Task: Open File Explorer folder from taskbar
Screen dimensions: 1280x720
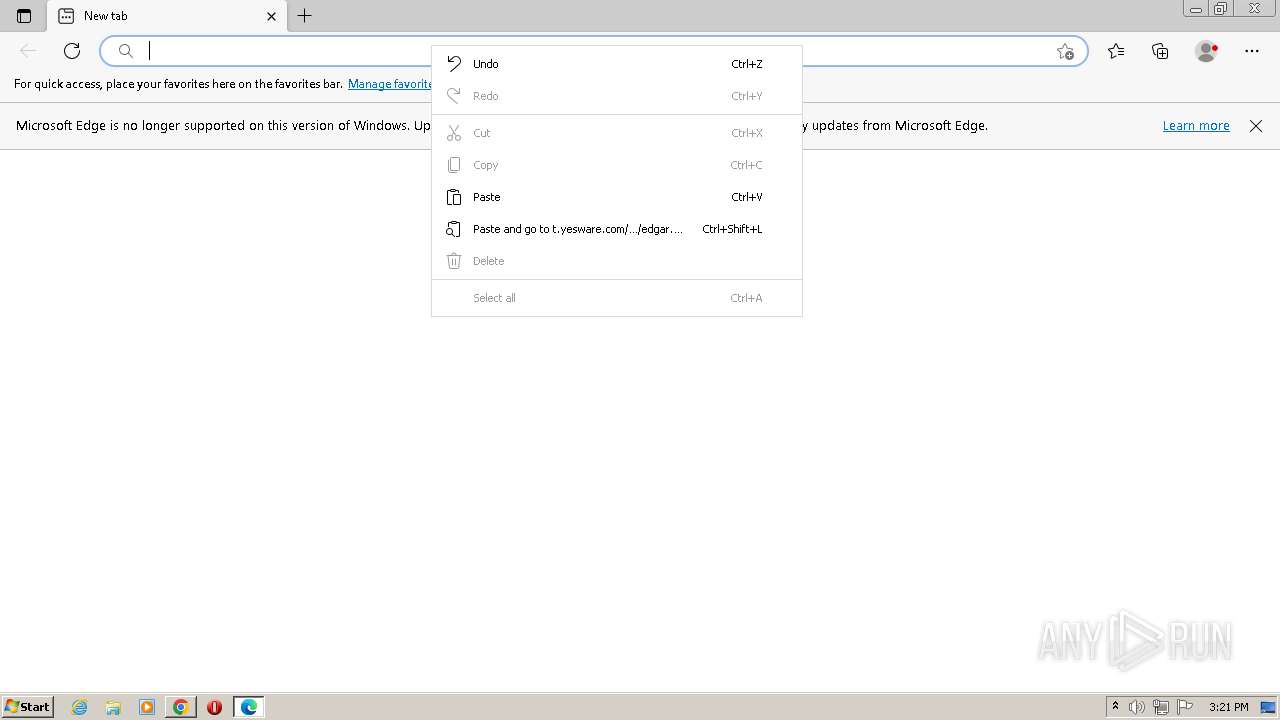Action: [113, 707]
